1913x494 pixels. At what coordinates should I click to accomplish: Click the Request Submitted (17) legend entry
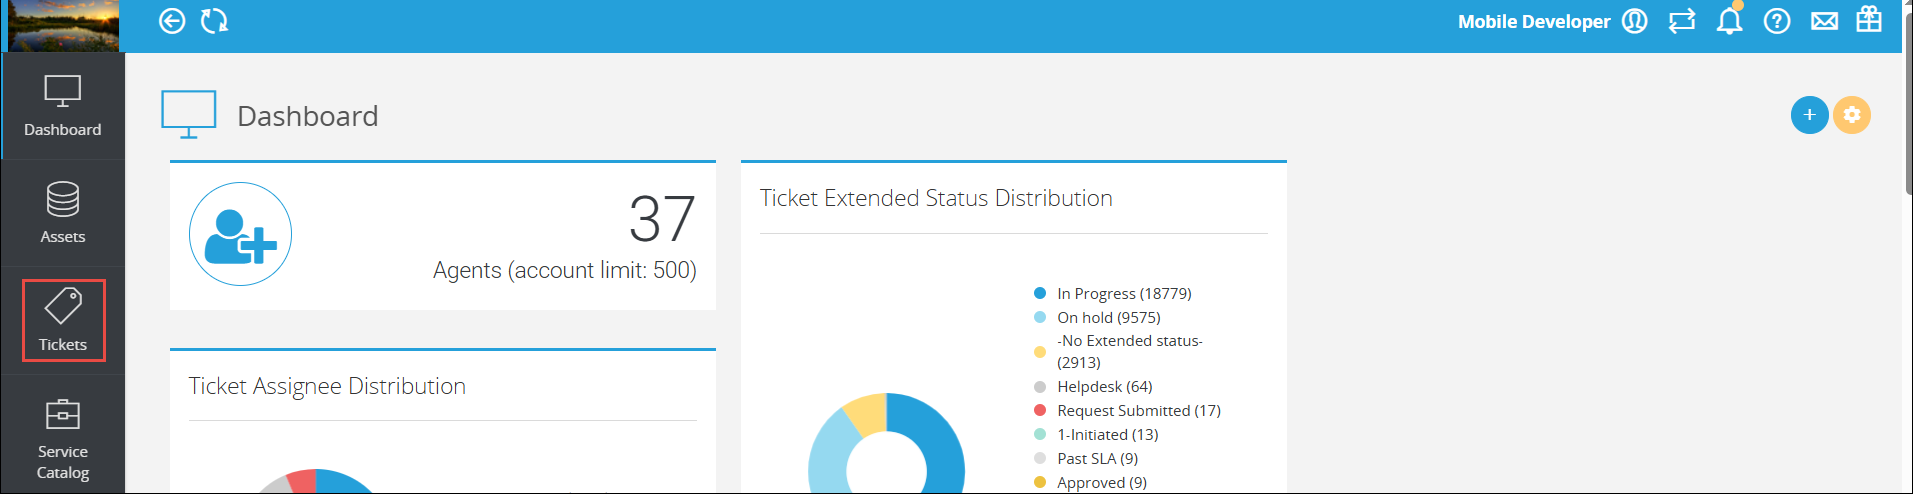(x=1127, y=410)
